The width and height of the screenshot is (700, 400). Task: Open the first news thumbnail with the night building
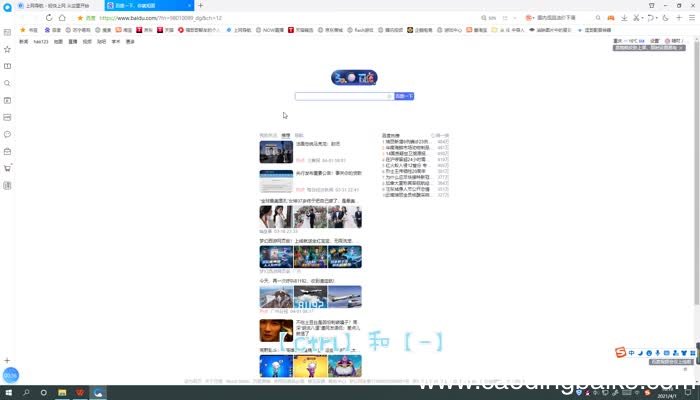(276, 152)
